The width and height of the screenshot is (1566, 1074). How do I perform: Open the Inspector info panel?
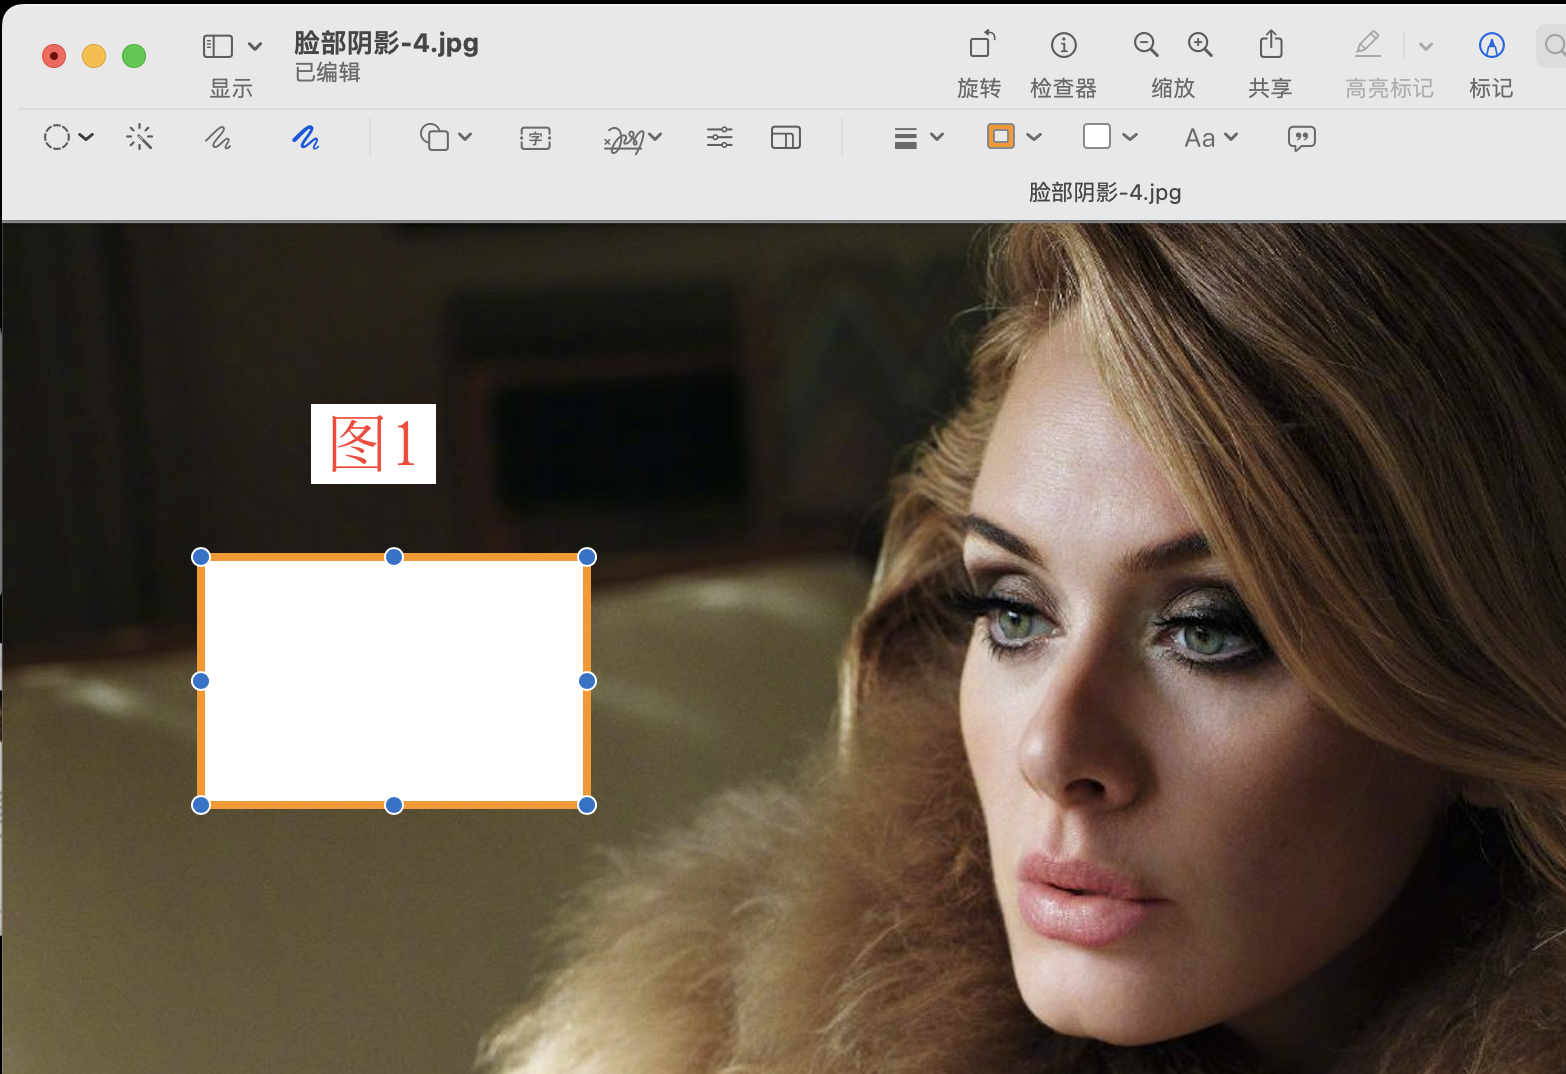(x=1063, y=45)
